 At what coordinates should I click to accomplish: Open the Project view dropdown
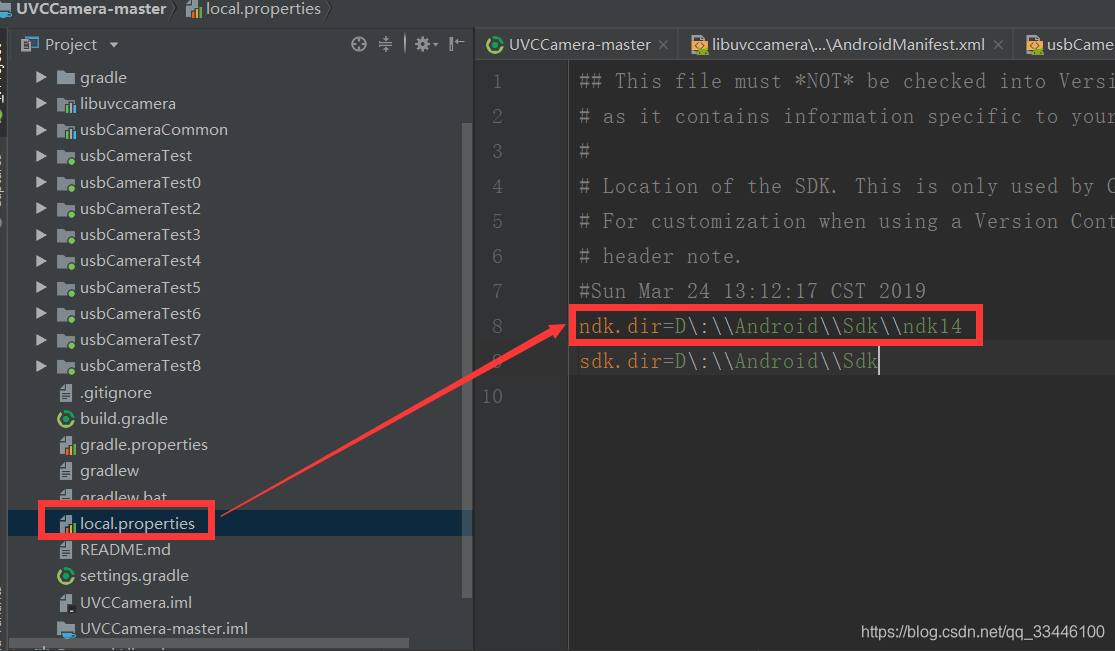coord(114,45)
